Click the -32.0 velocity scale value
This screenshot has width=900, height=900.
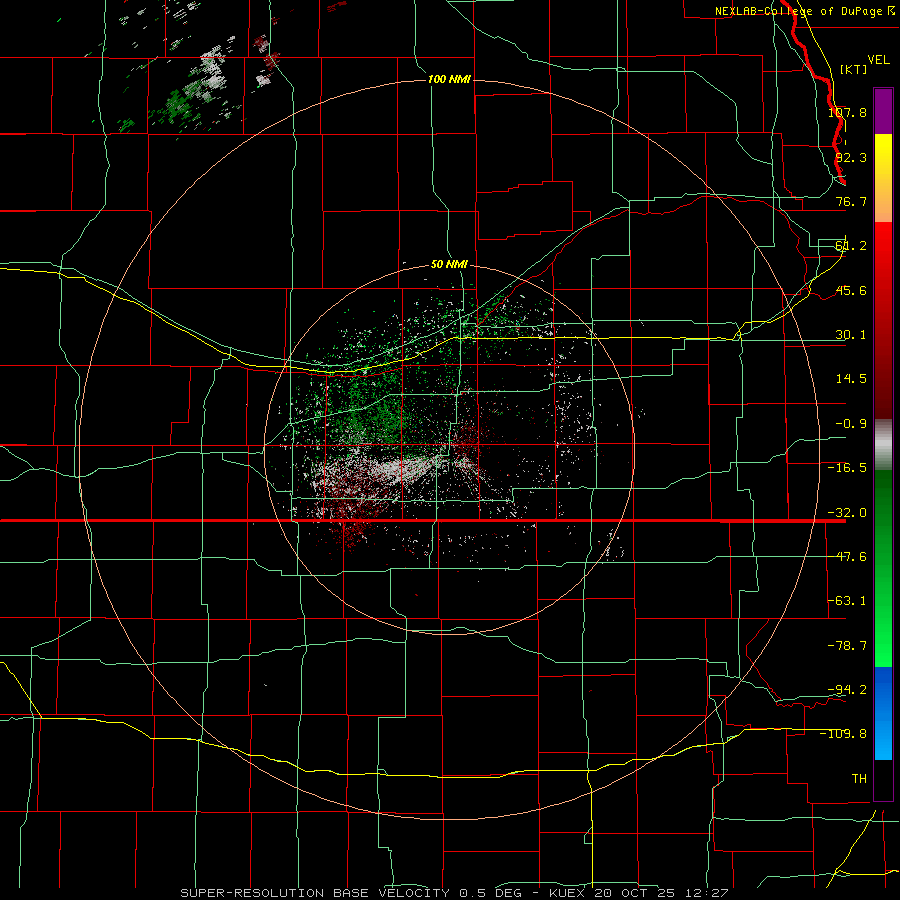click(x=847, y=513)
